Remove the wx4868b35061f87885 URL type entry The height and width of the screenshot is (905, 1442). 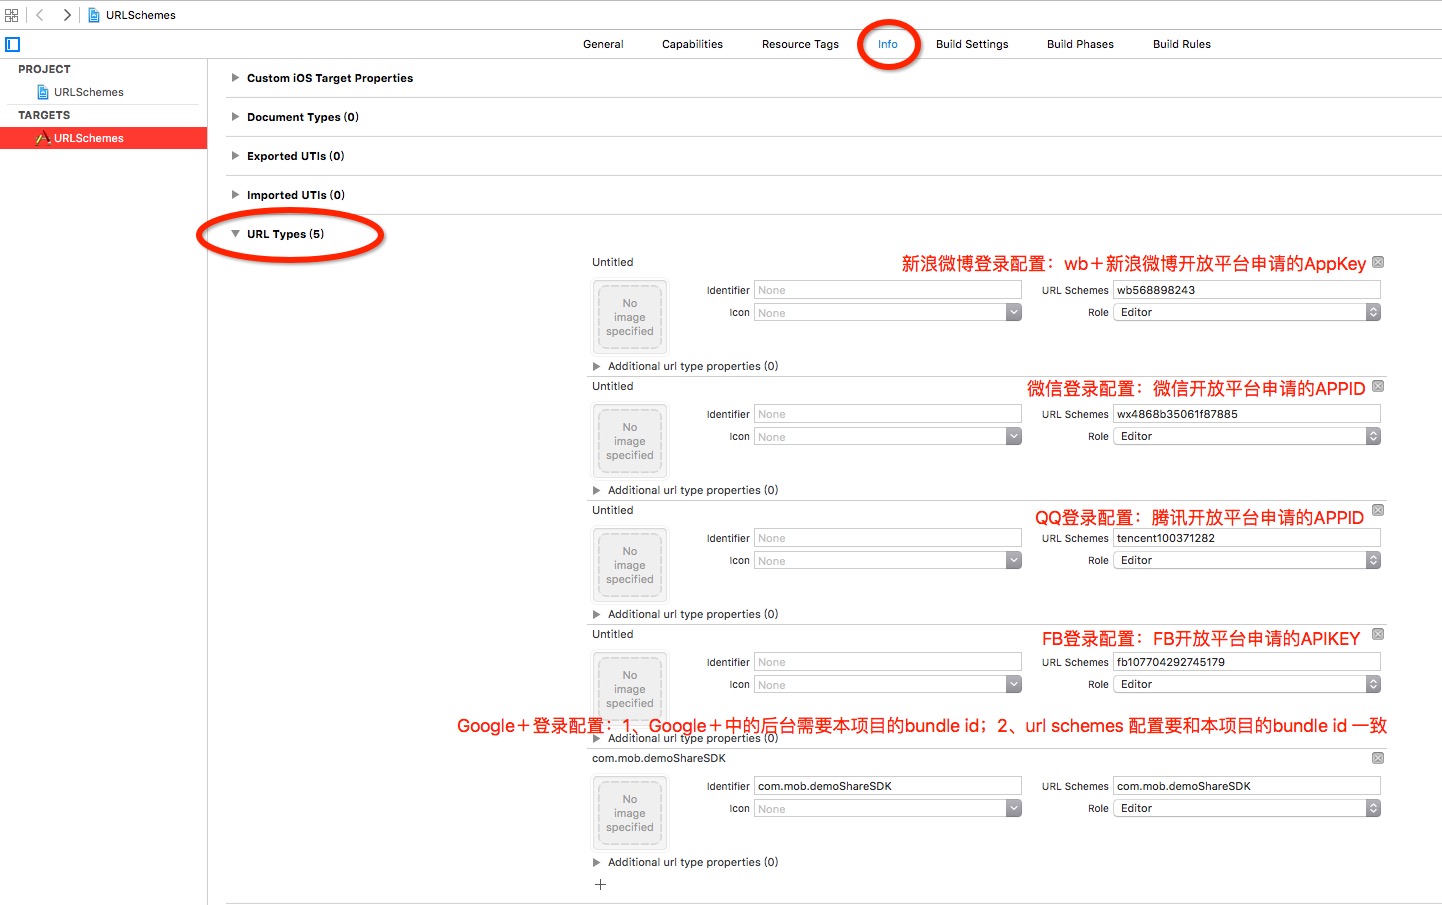1378,386
